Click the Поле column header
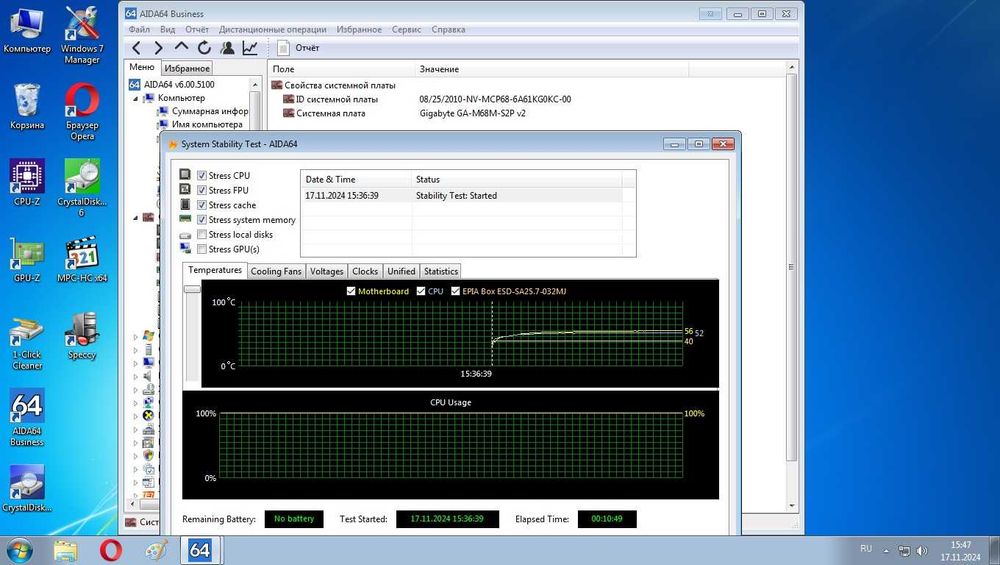Image resolution: width=1000 pixels, height=565 pixels. [341, 69]
